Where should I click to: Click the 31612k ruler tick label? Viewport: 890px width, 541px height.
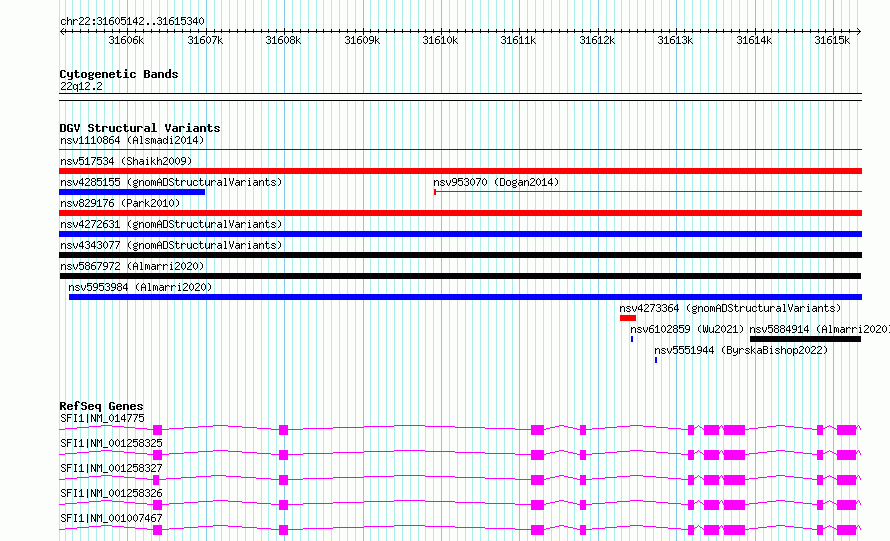point(597,40)
